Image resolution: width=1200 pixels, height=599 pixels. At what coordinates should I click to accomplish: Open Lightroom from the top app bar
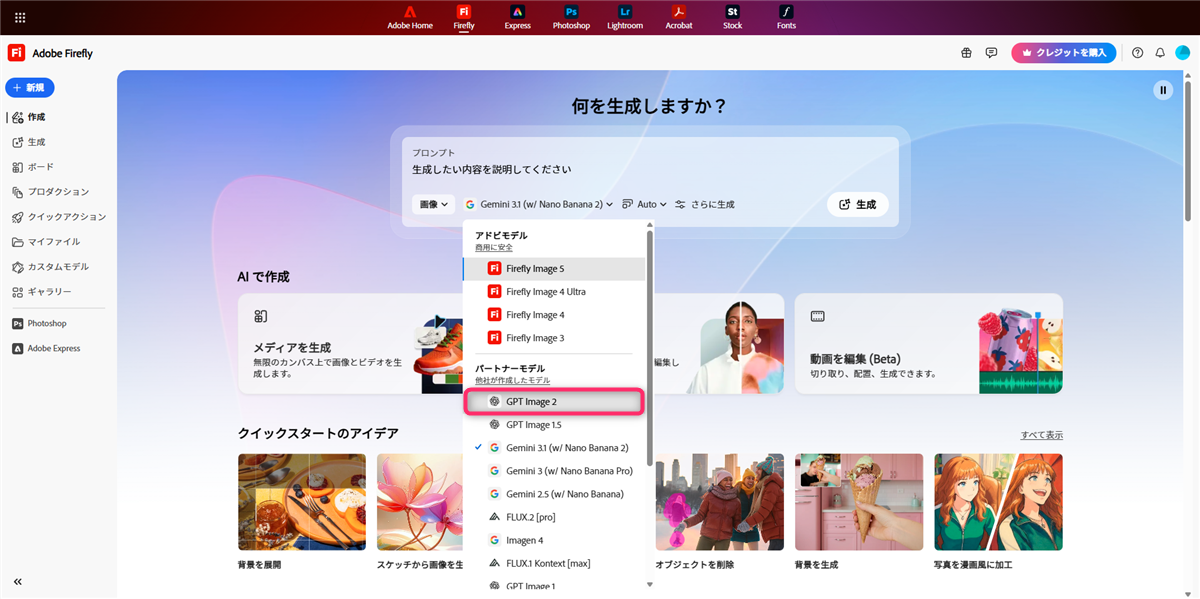coord(625,16)
